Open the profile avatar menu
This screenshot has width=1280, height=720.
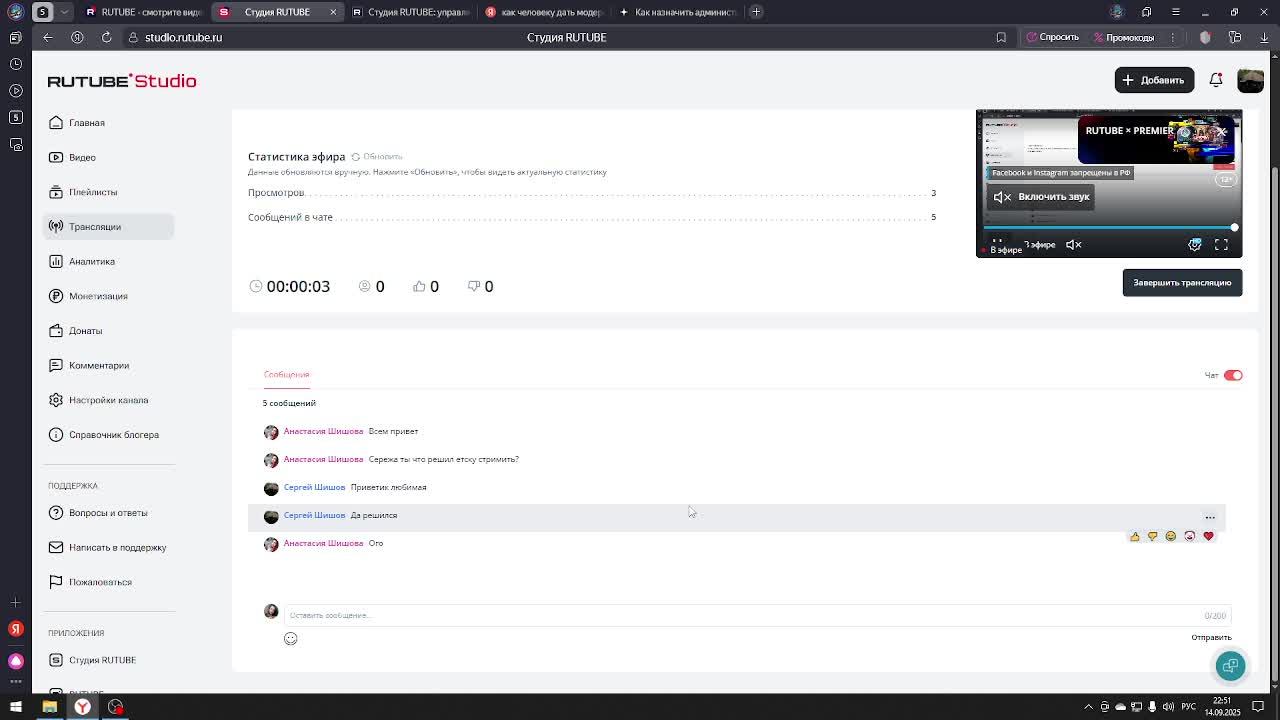pyautogui.click(x=1250, y=80)
